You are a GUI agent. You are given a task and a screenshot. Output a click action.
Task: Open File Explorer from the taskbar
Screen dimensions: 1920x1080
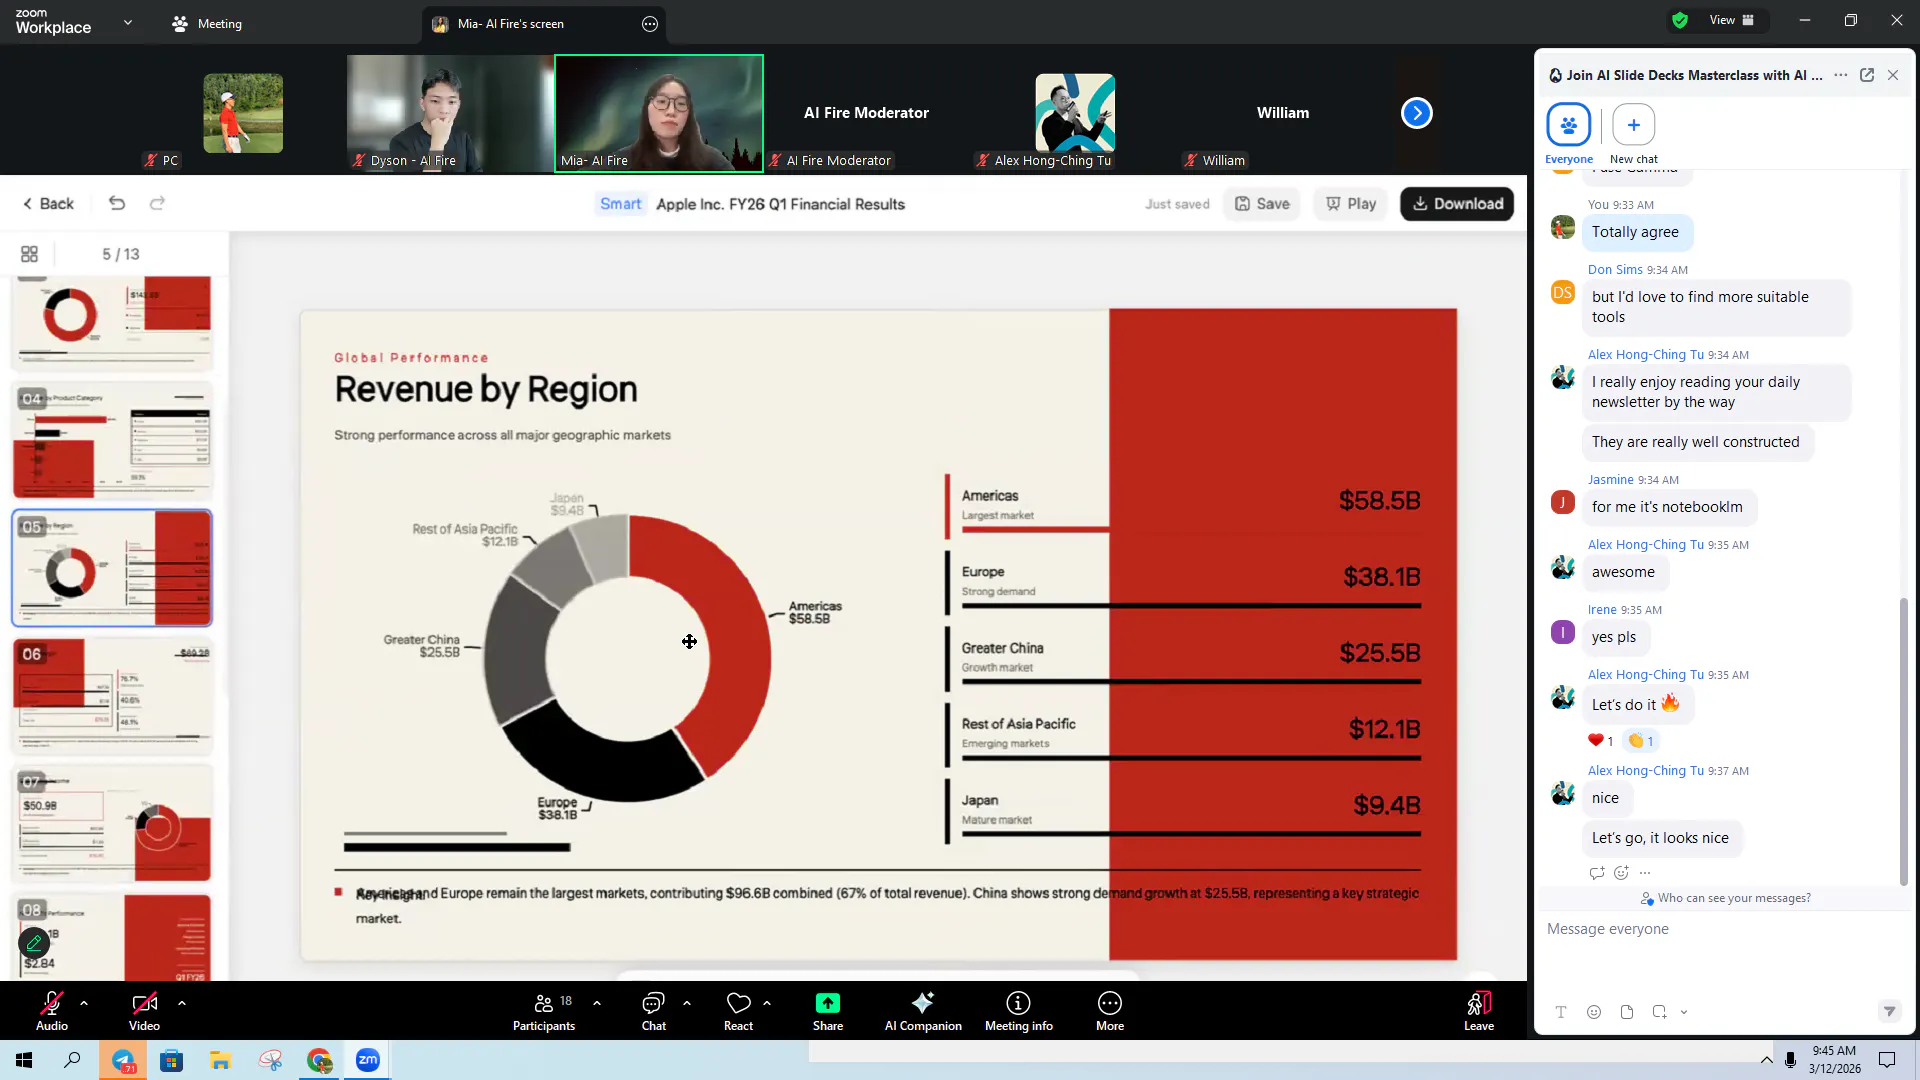click(220, 1060)
